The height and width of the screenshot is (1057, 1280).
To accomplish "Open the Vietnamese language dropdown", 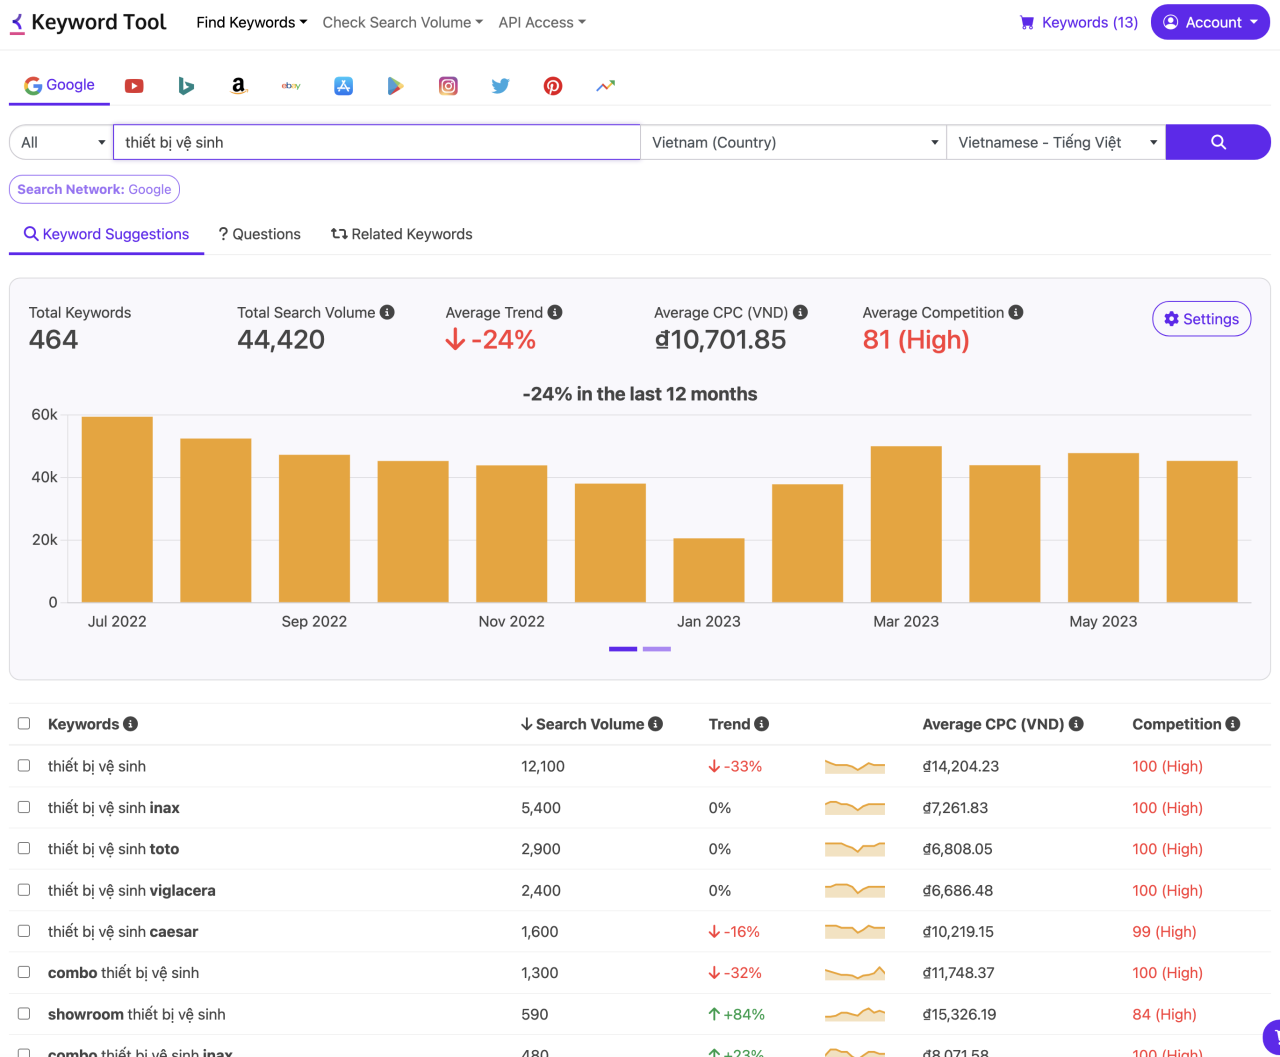I will (x=1056, y=142).
